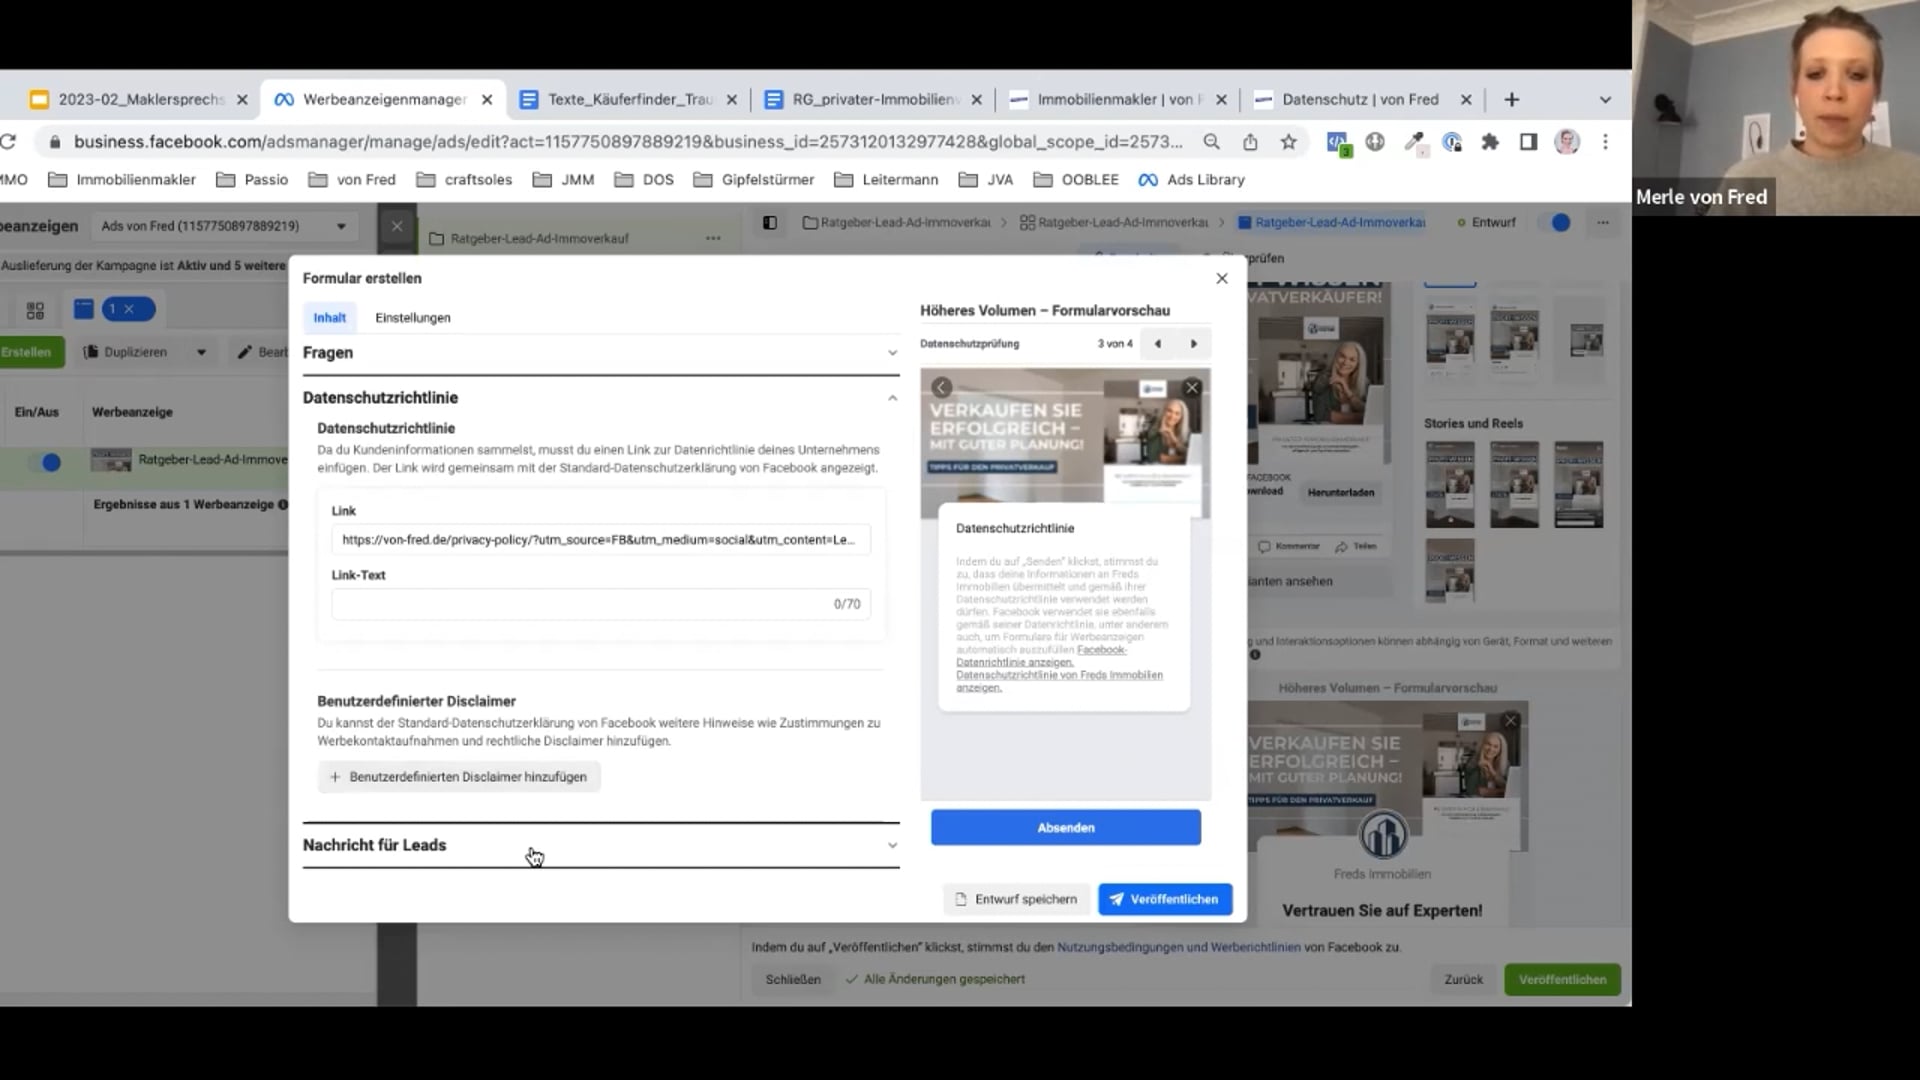Click the Absenden preview button
Image resolution: width=1920 pixels, height=1080 pixels.
click(x=1066, y=828)
